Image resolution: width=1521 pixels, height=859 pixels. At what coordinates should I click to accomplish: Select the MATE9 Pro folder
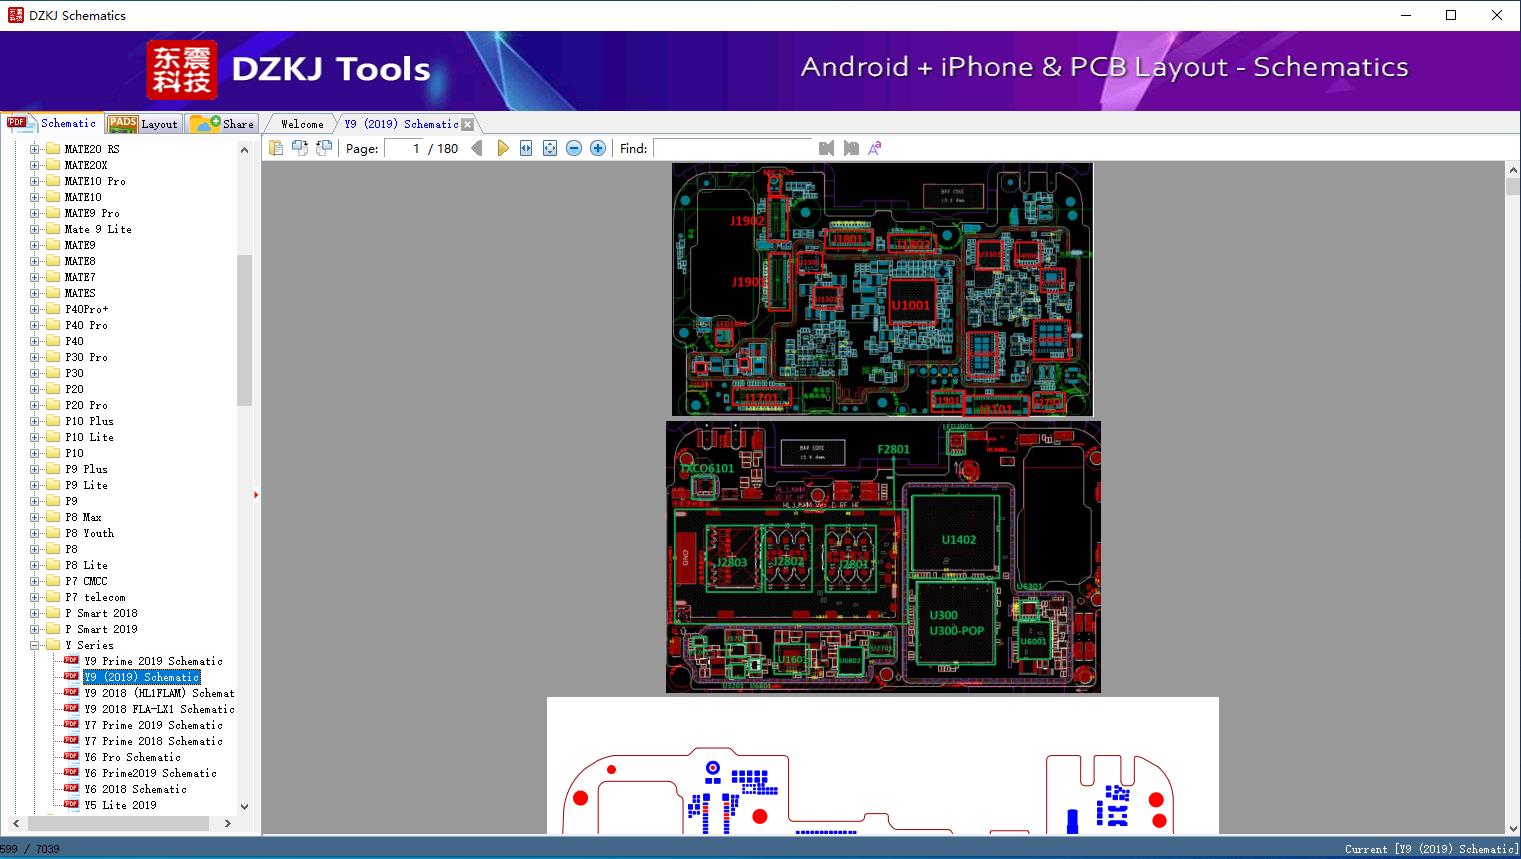click(x=92, y=213)
